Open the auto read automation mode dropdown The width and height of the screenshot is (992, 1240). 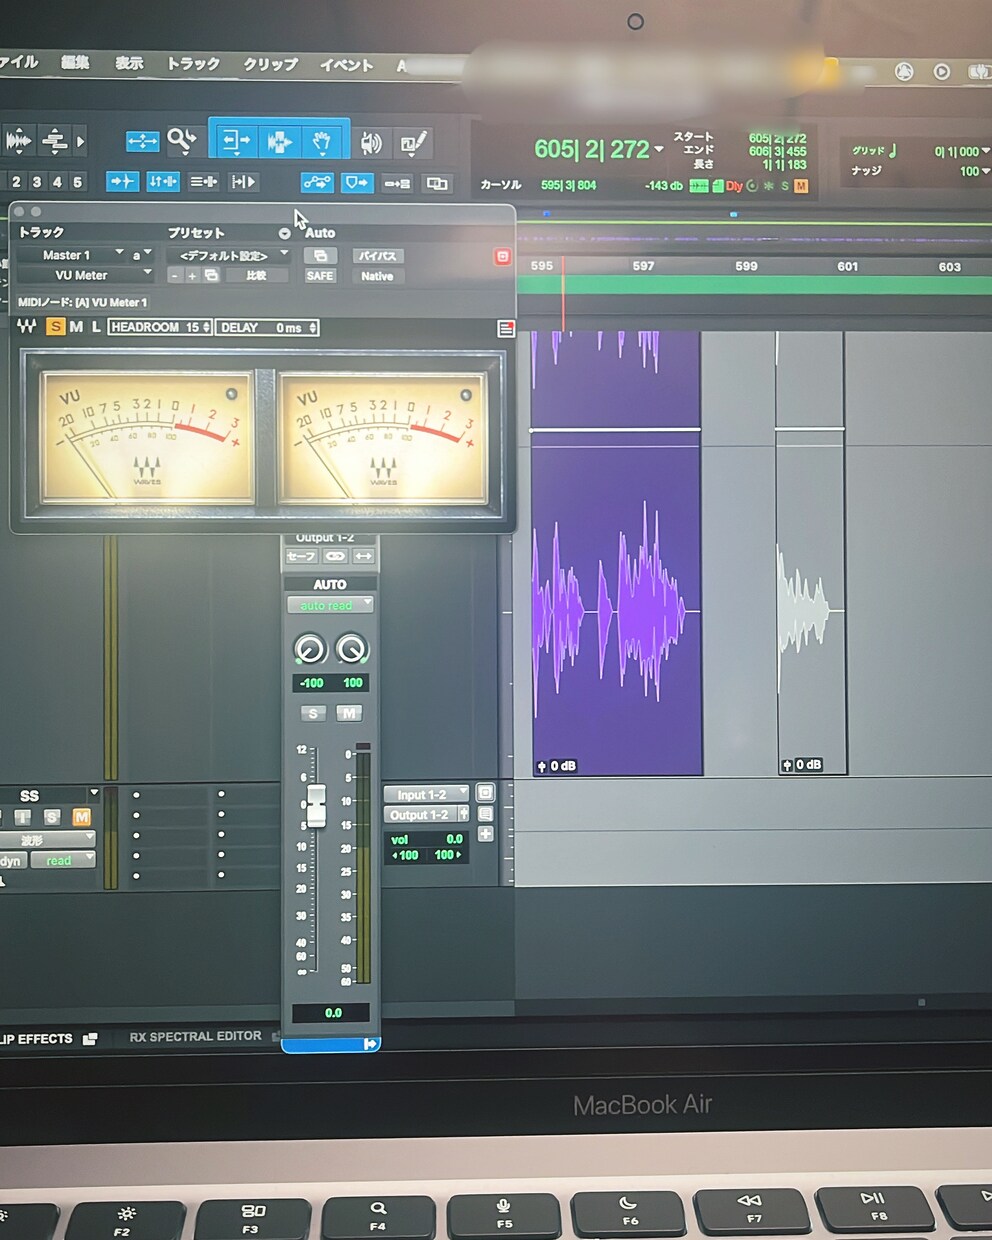tap(330, 605)
